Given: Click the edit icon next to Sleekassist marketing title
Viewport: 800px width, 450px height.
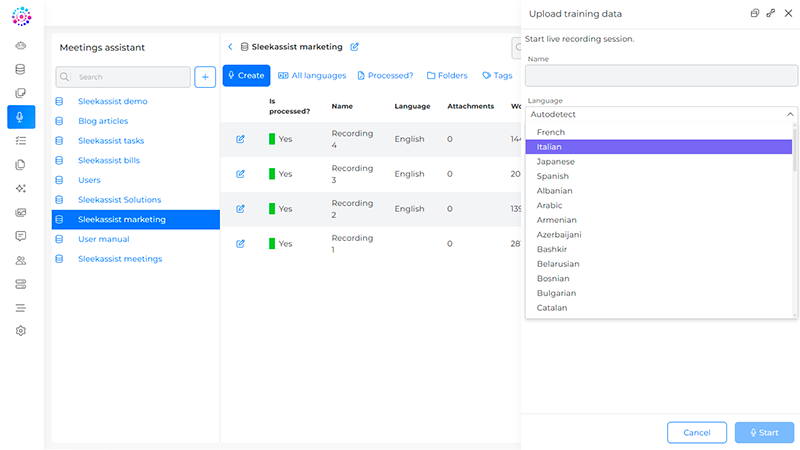Looking at the screenshot, I should point(355,47).
